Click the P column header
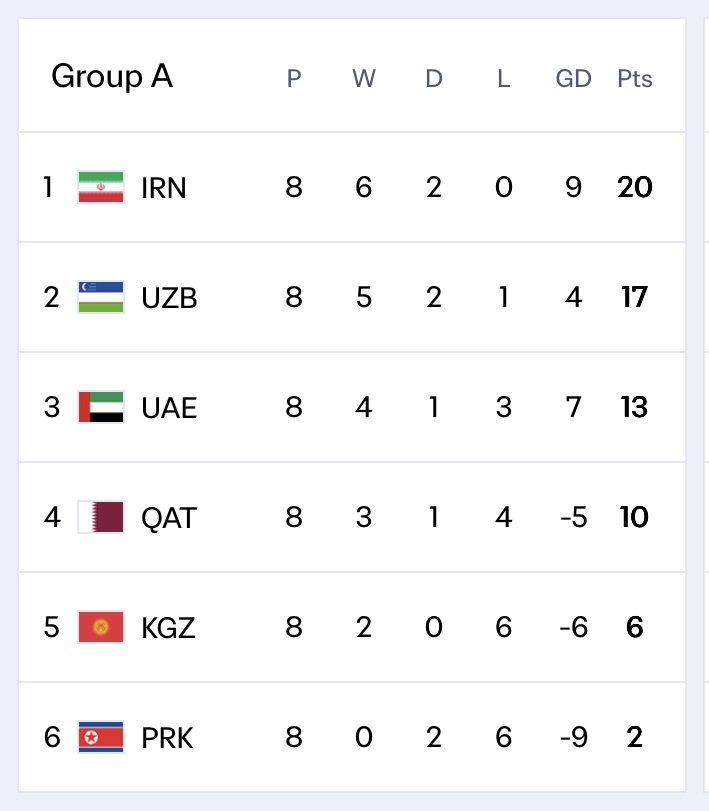This screenshot has height=811, width=709. [294, 79]
